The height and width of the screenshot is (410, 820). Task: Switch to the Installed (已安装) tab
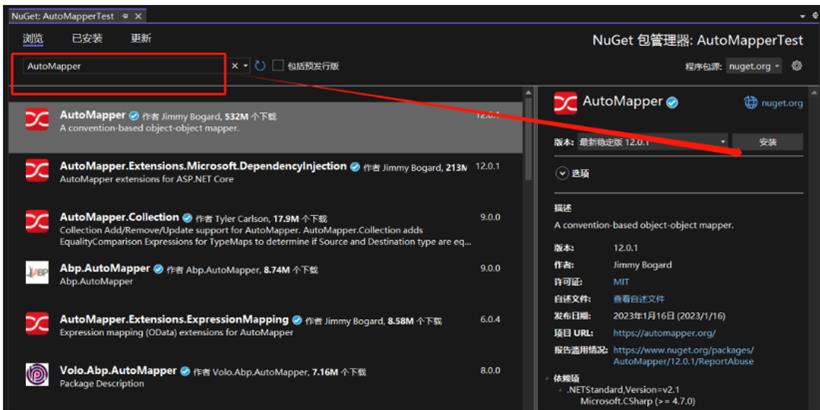click(87, 39)
